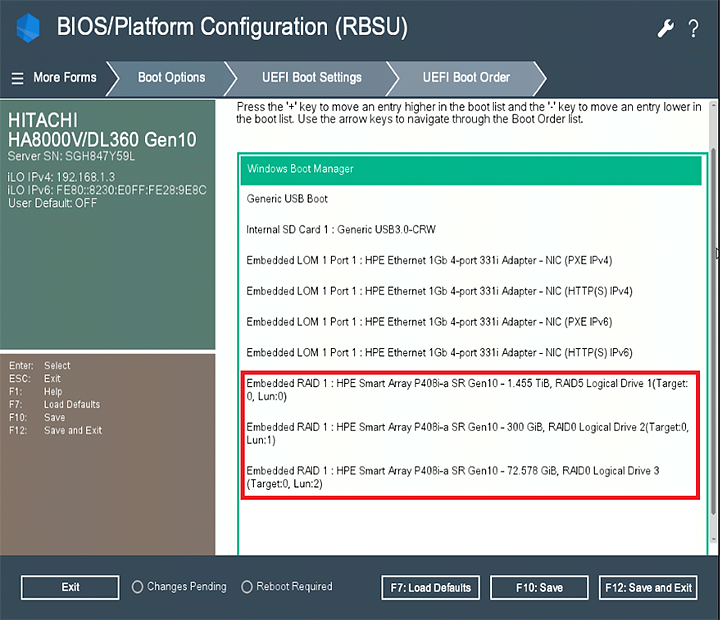The height and width of the screenshot is (620, 720).
Task: Select Embedded LOM NIC (HTTP(S) IPv4) entry
Action: 471,291
